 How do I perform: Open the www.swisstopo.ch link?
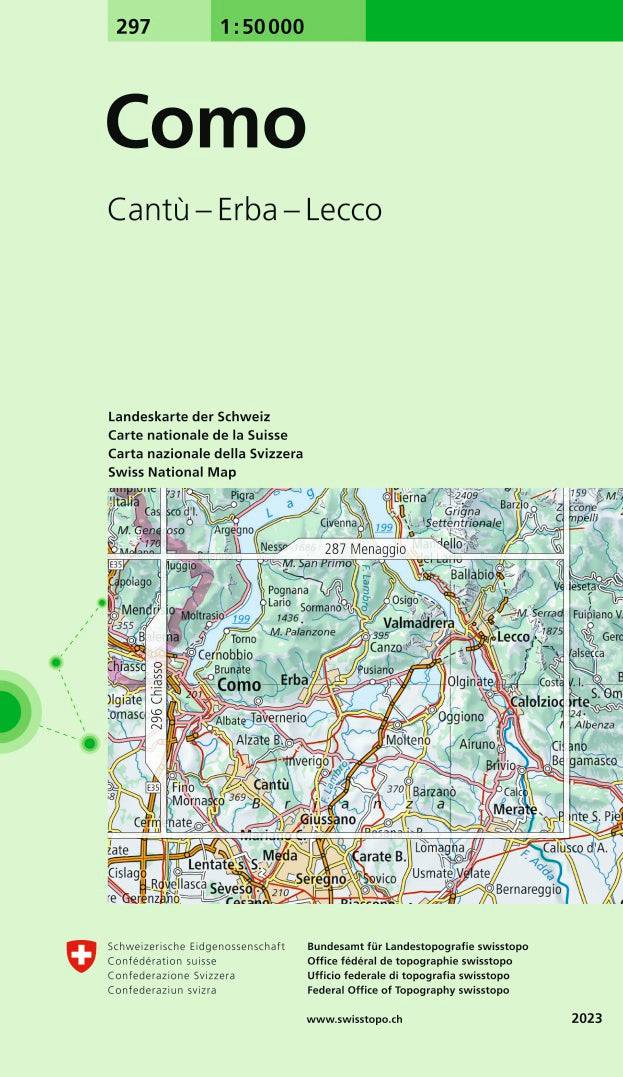[354, 1019]
